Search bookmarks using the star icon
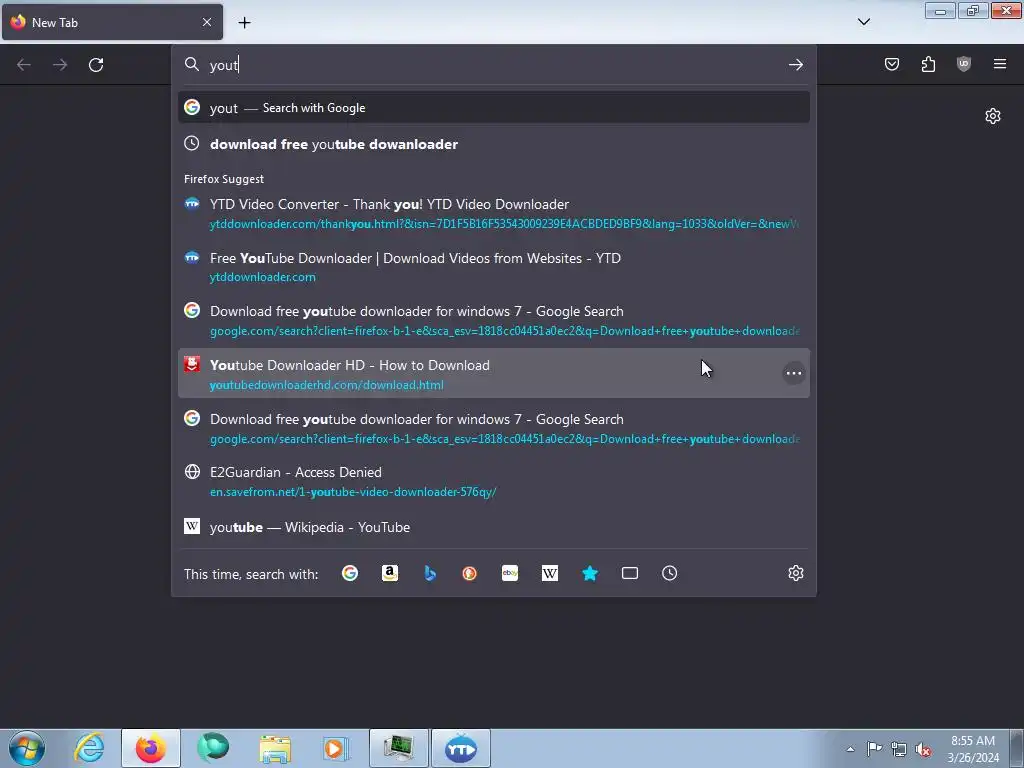 click(x=590, y=573)
